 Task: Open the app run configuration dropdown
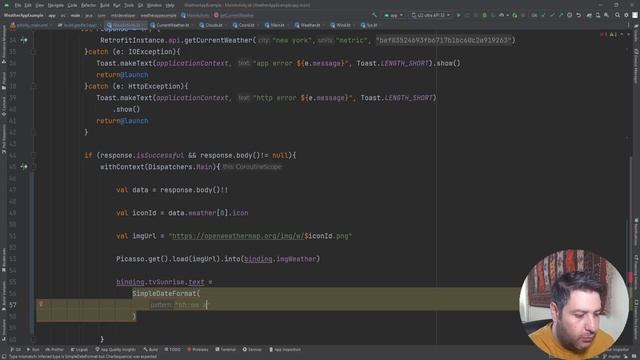tap(393, 15)
